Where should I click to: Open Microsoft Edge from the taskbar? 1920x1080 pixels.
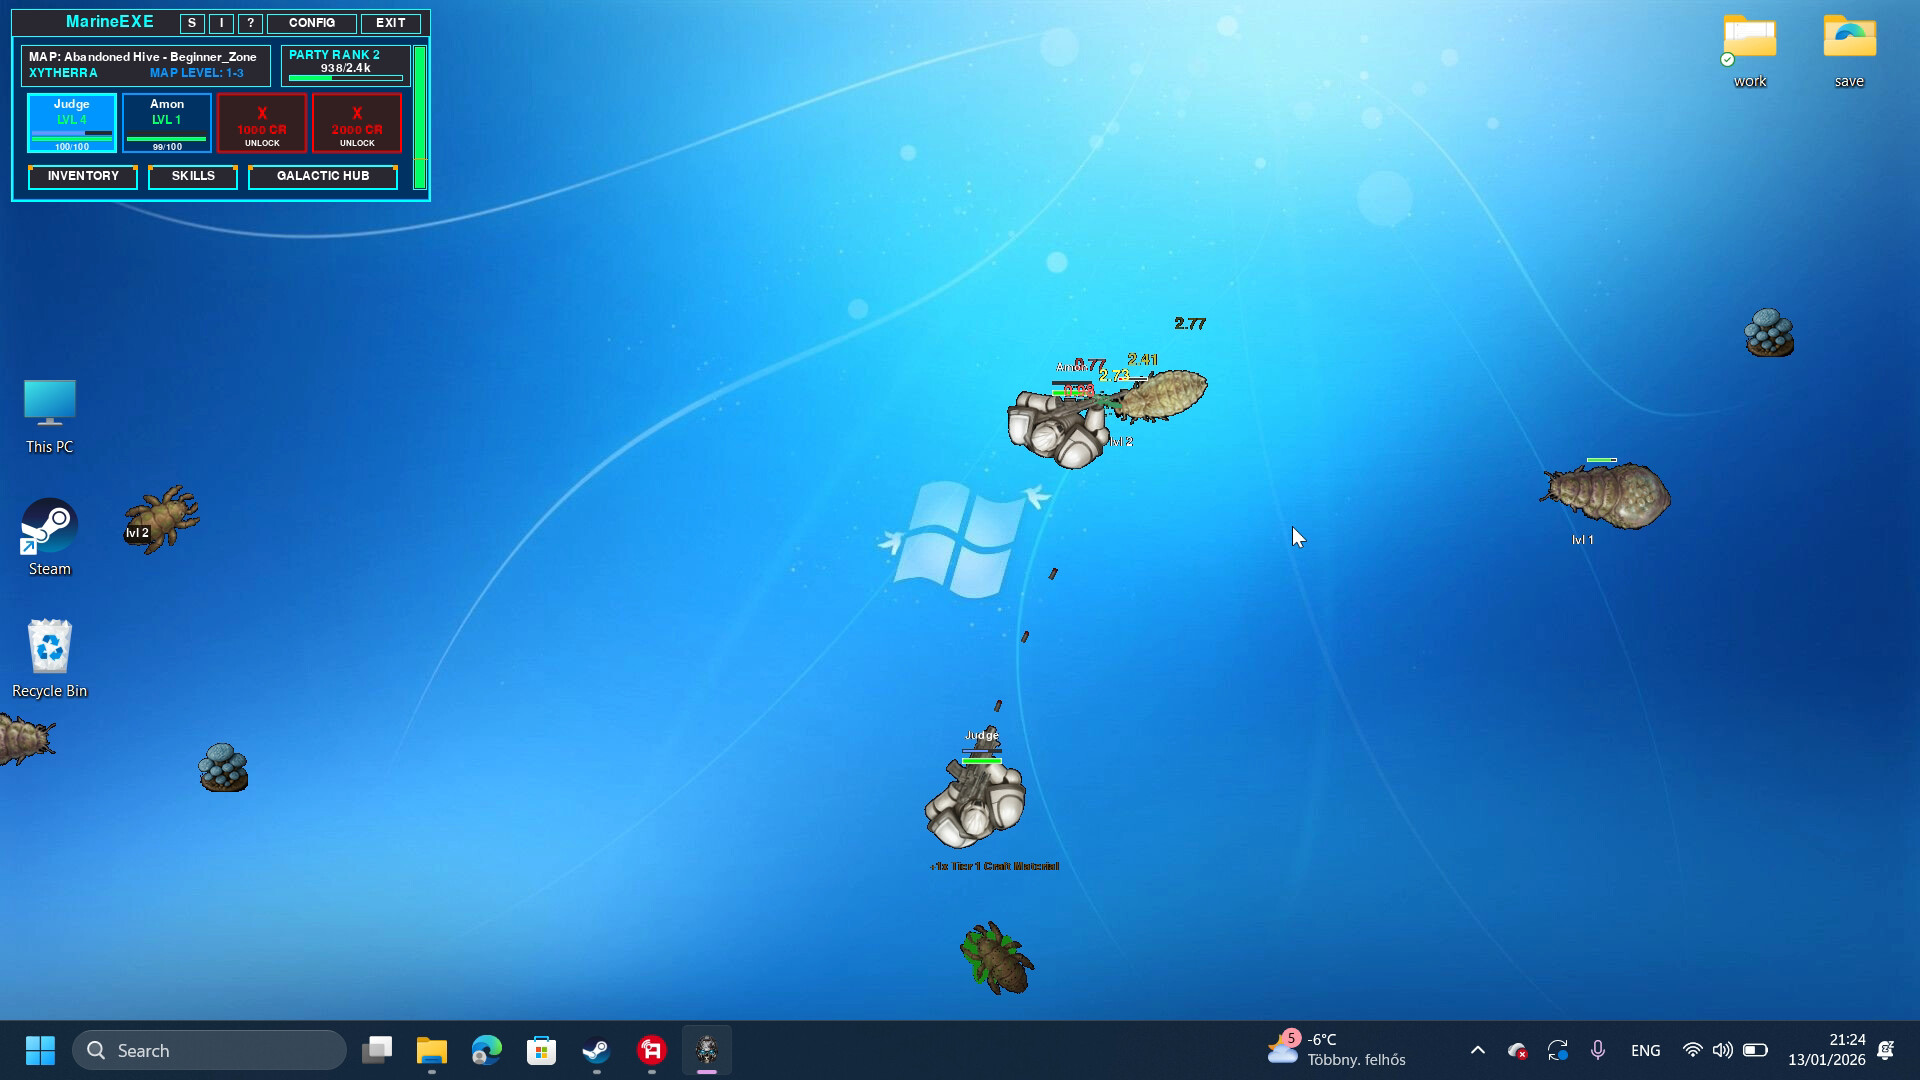(x=485, y=1050)
